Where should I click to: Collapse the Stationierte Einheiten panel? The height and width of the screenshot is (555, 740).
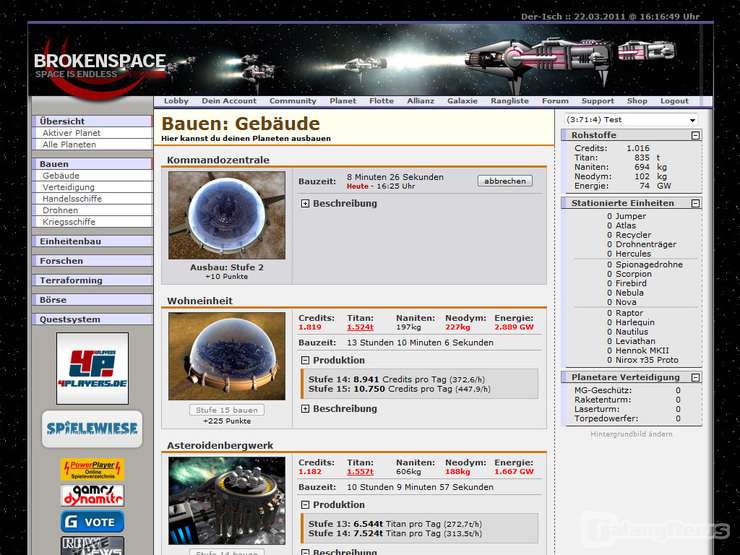coord(695,203)
